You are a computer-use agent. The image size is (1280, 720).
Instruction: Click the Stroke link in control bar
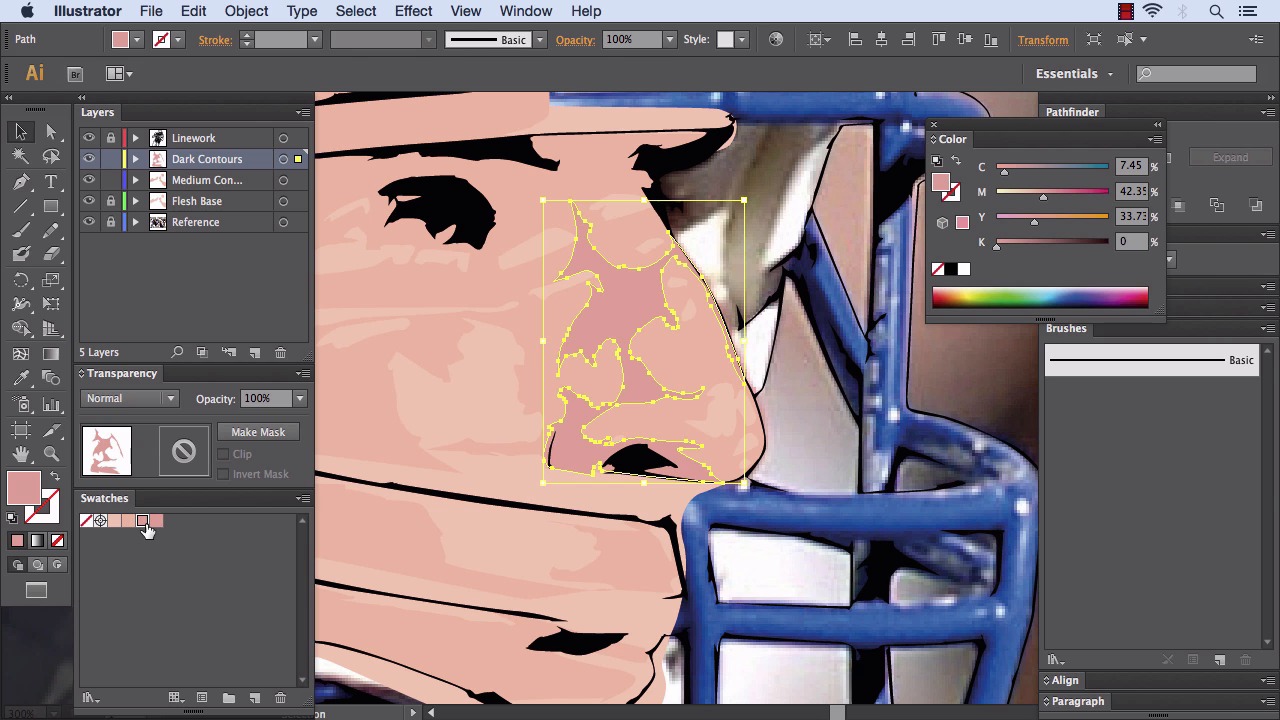click(x=215, y=40)
